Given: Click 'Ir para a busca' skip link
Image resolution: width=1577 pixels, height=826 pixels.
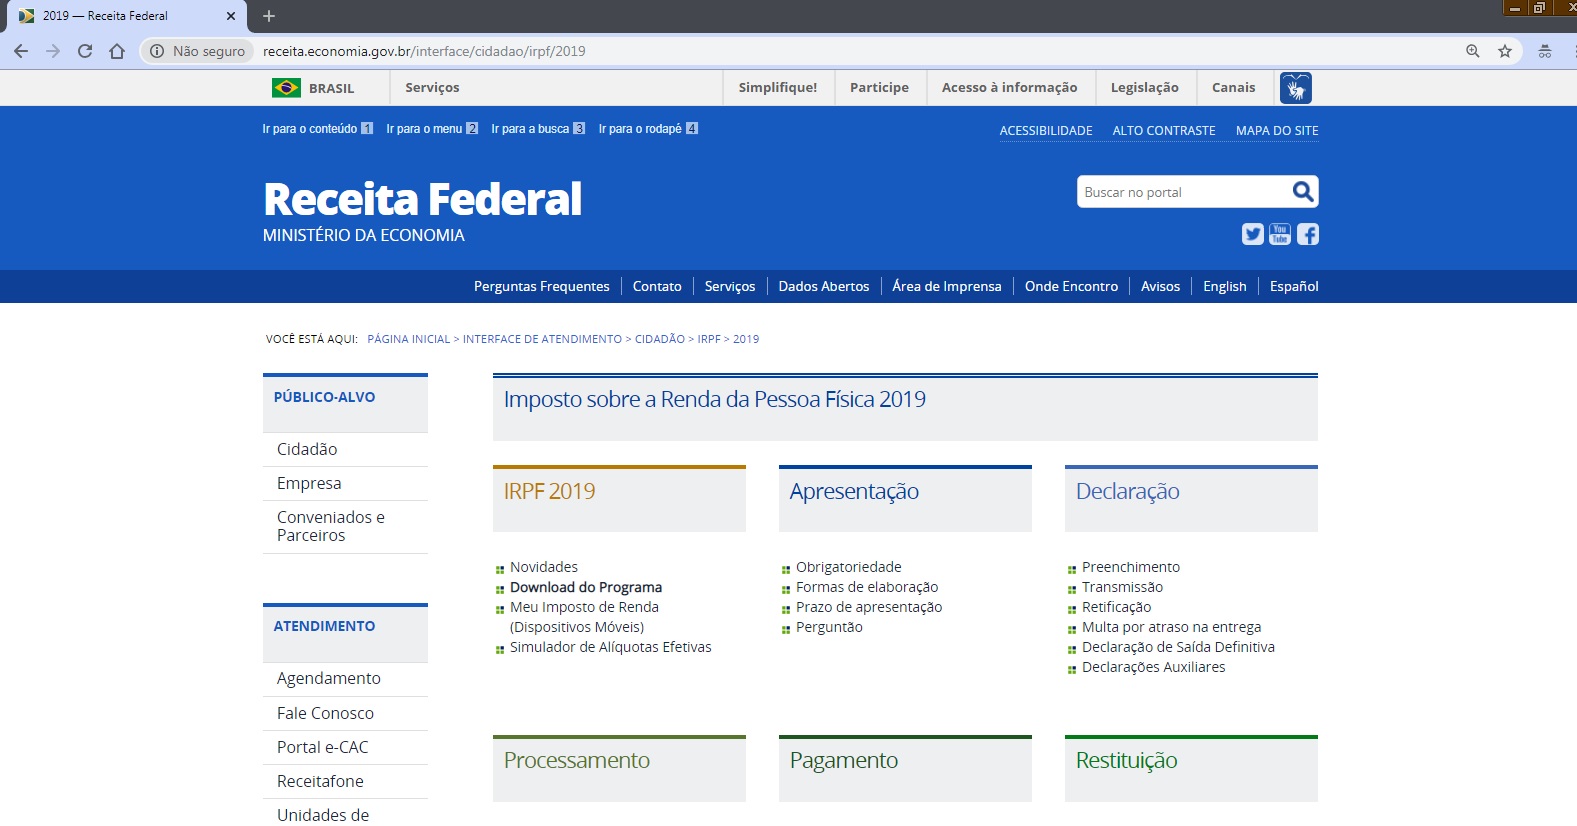Looking at the screenshot, I should (538, 129).
